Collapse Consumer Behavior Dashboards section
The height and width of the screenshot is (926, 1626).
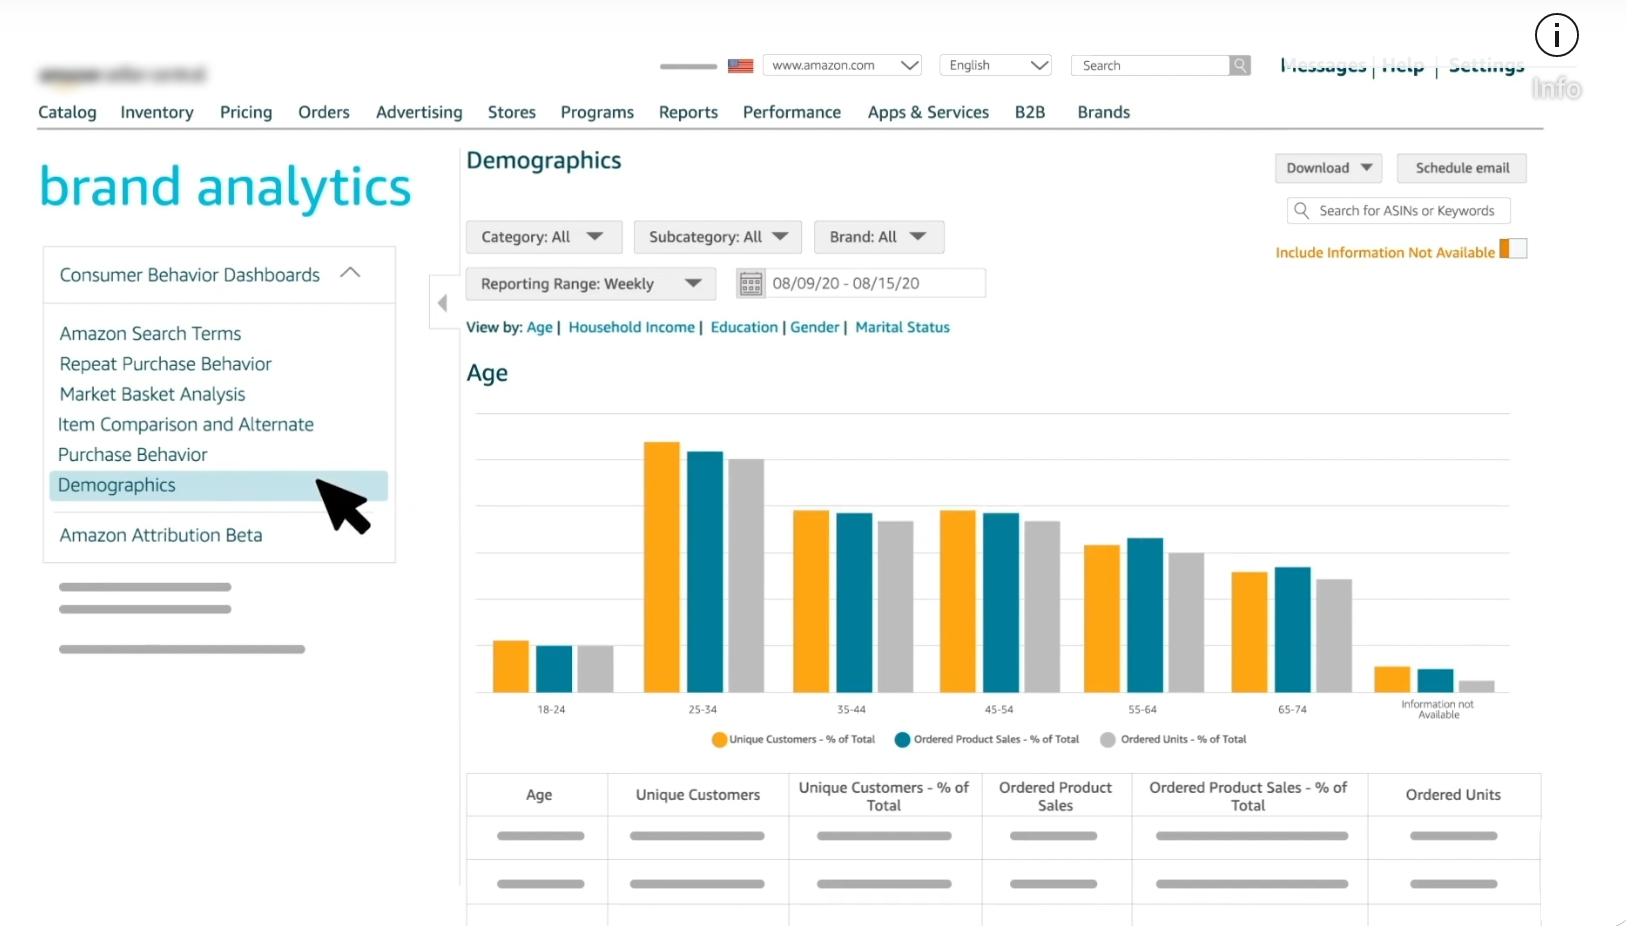(x=350, y=273)
